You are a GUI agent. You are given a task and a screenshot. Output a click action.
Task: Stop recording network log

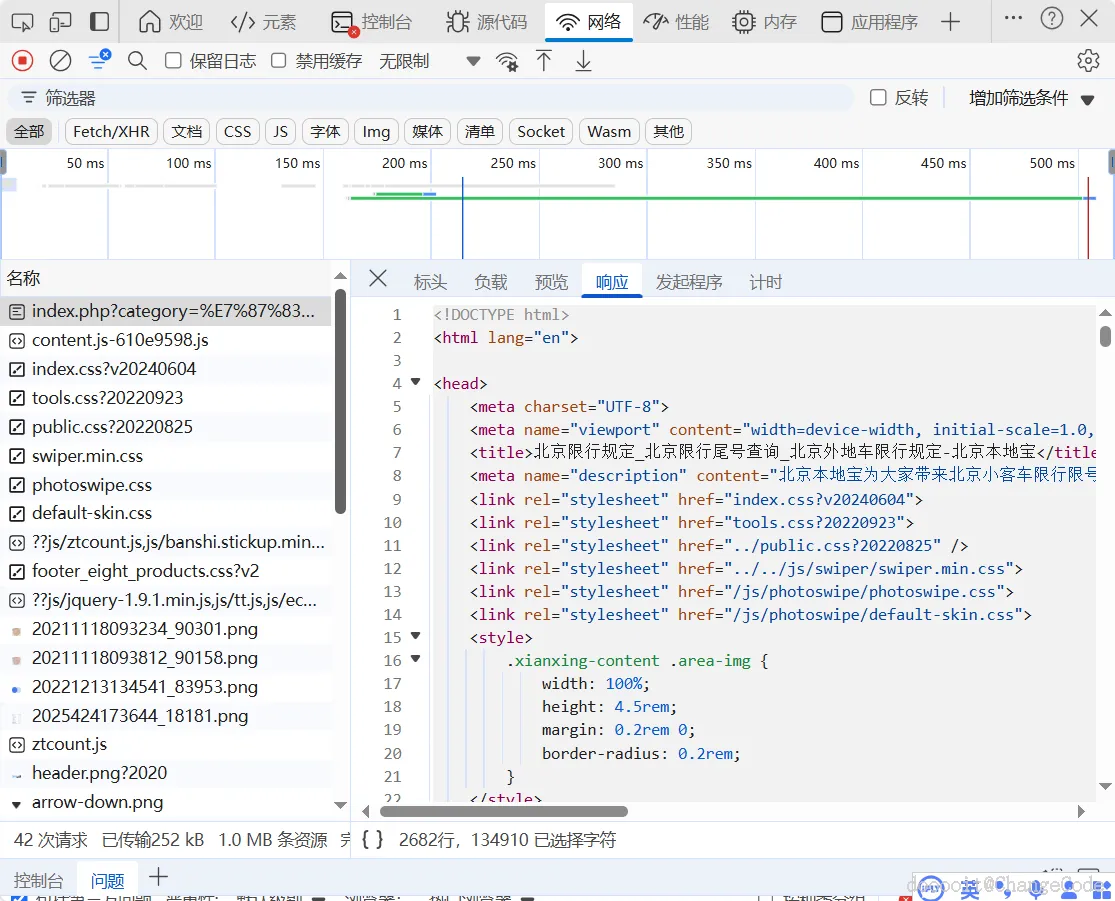(22, 61)
